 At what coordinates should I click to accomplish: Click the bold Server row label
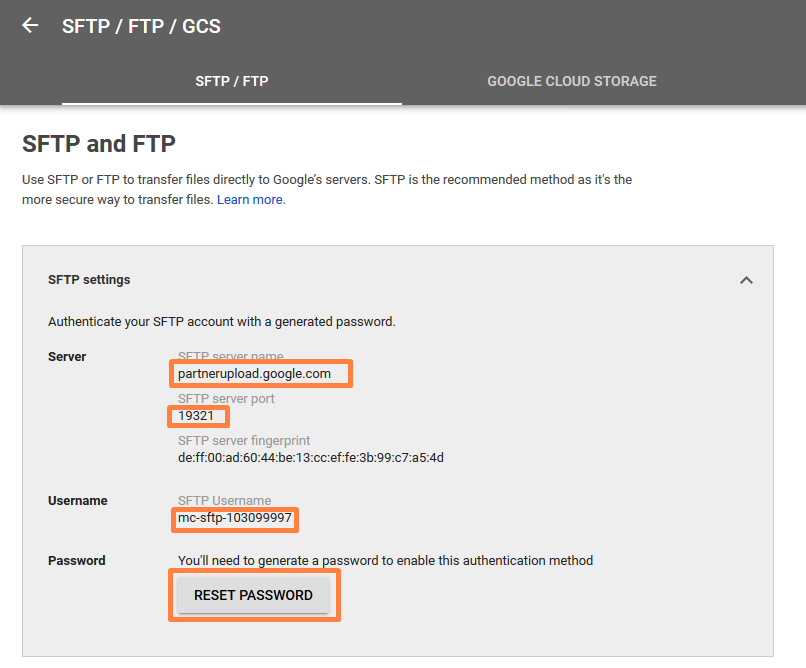tap(67, 357)
